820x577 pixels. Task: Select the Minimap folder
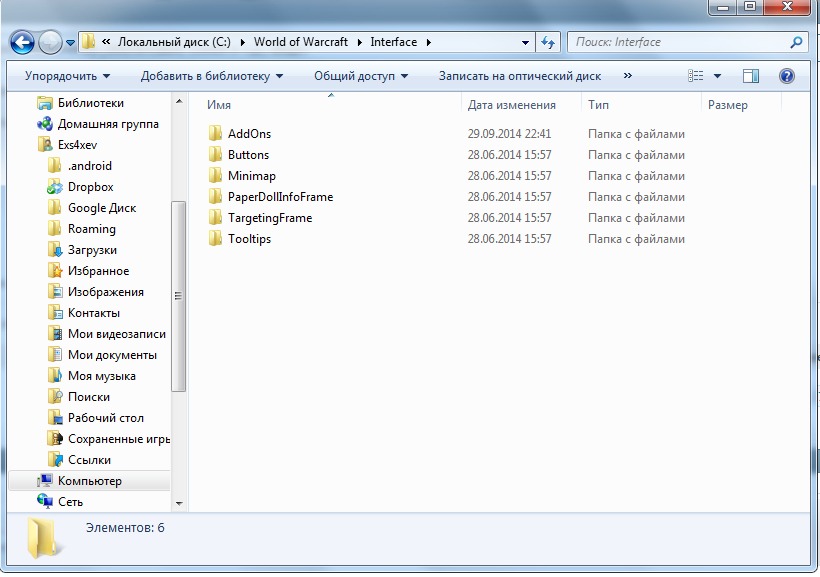[252, 176]
